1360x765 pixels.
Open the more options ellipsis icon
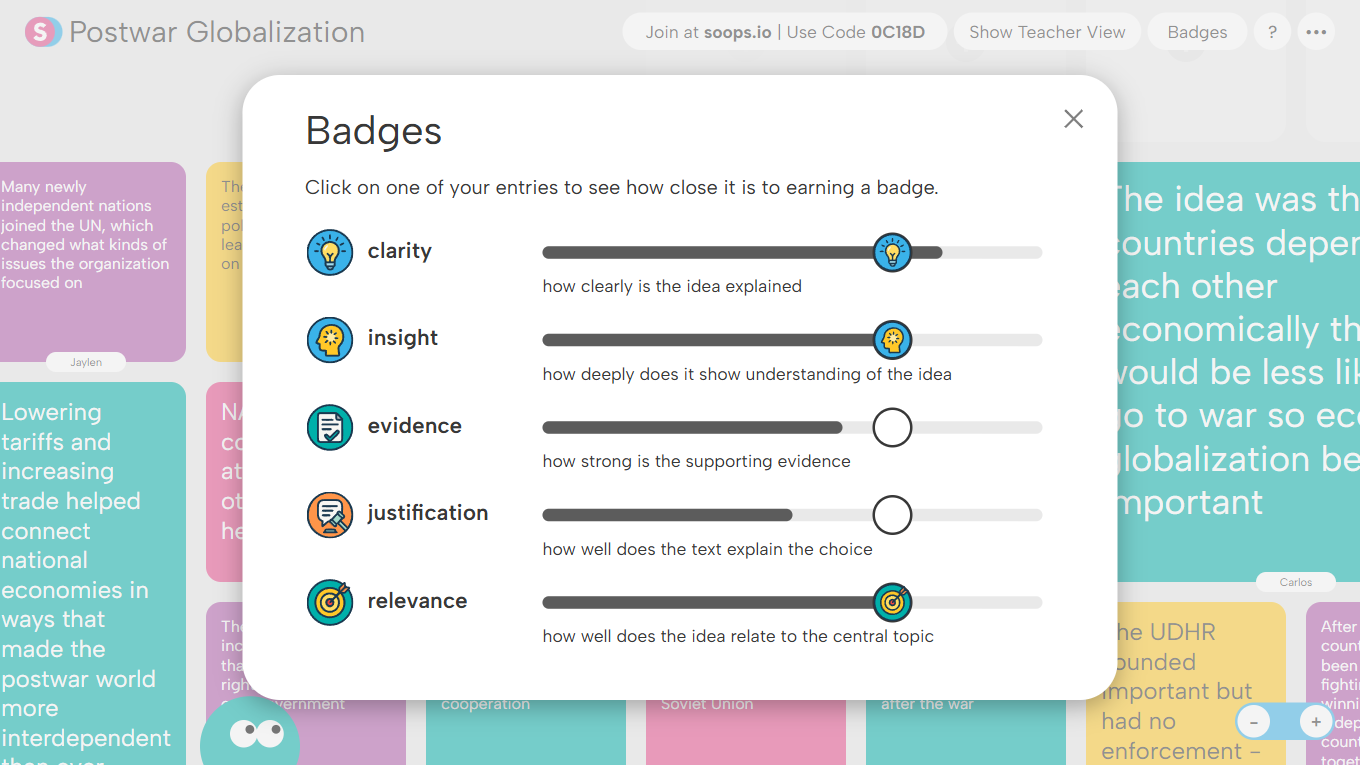(1316, 31)
